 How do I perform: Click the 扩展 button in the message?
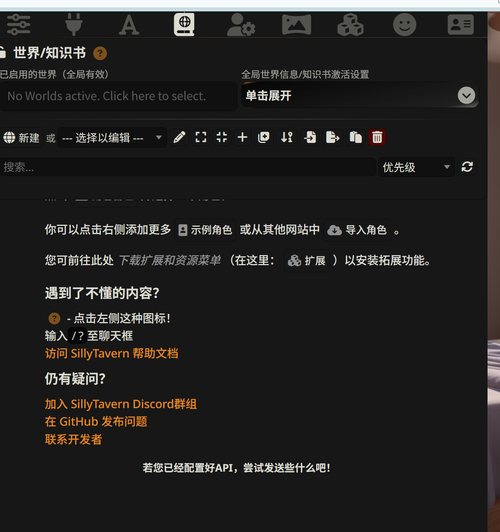click(307, 261)
